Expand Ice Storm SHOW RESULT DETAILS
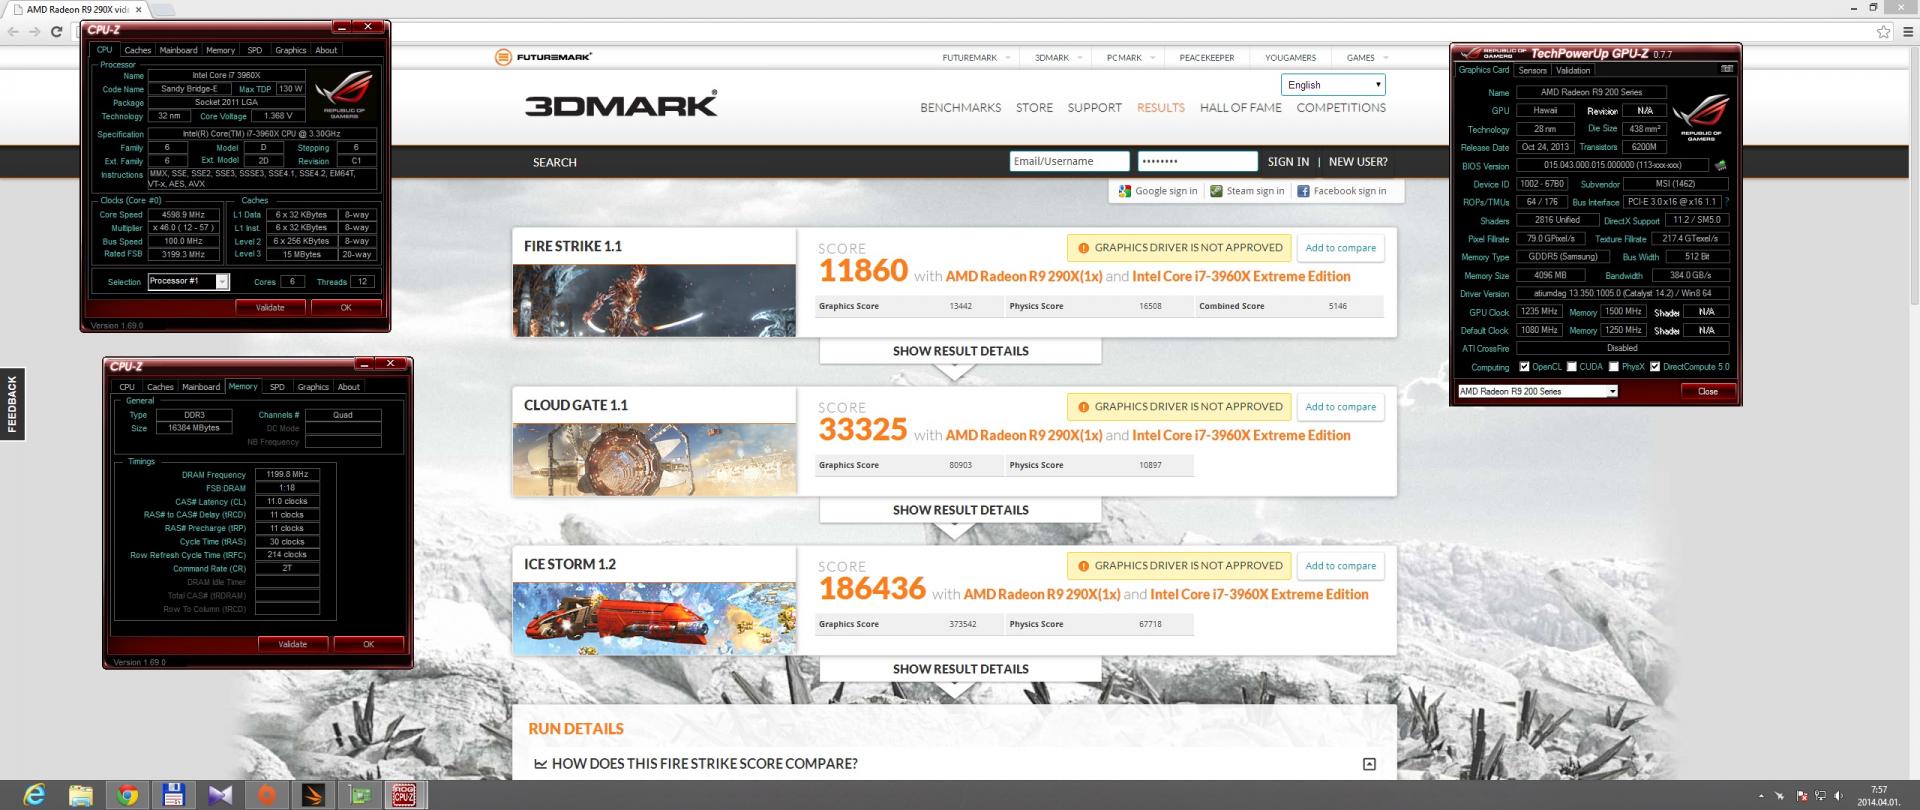 [x=960, y=669]
